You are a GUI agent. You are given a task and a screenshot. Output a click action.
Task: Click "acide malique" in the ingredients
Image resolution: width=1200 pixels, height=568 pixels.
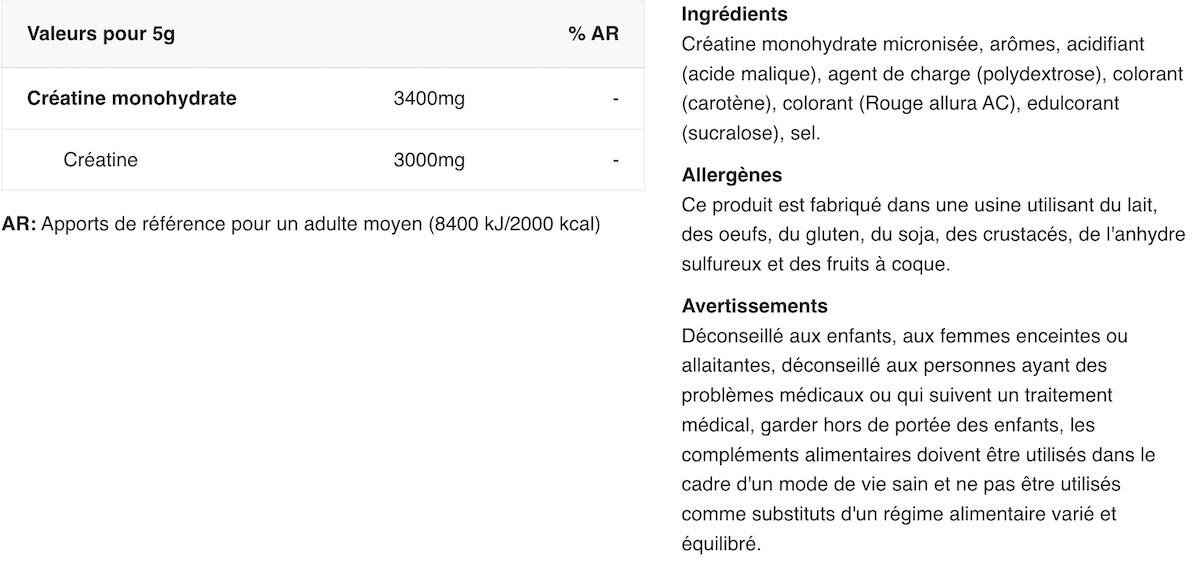pyautogui.click(x=739, y=74)
